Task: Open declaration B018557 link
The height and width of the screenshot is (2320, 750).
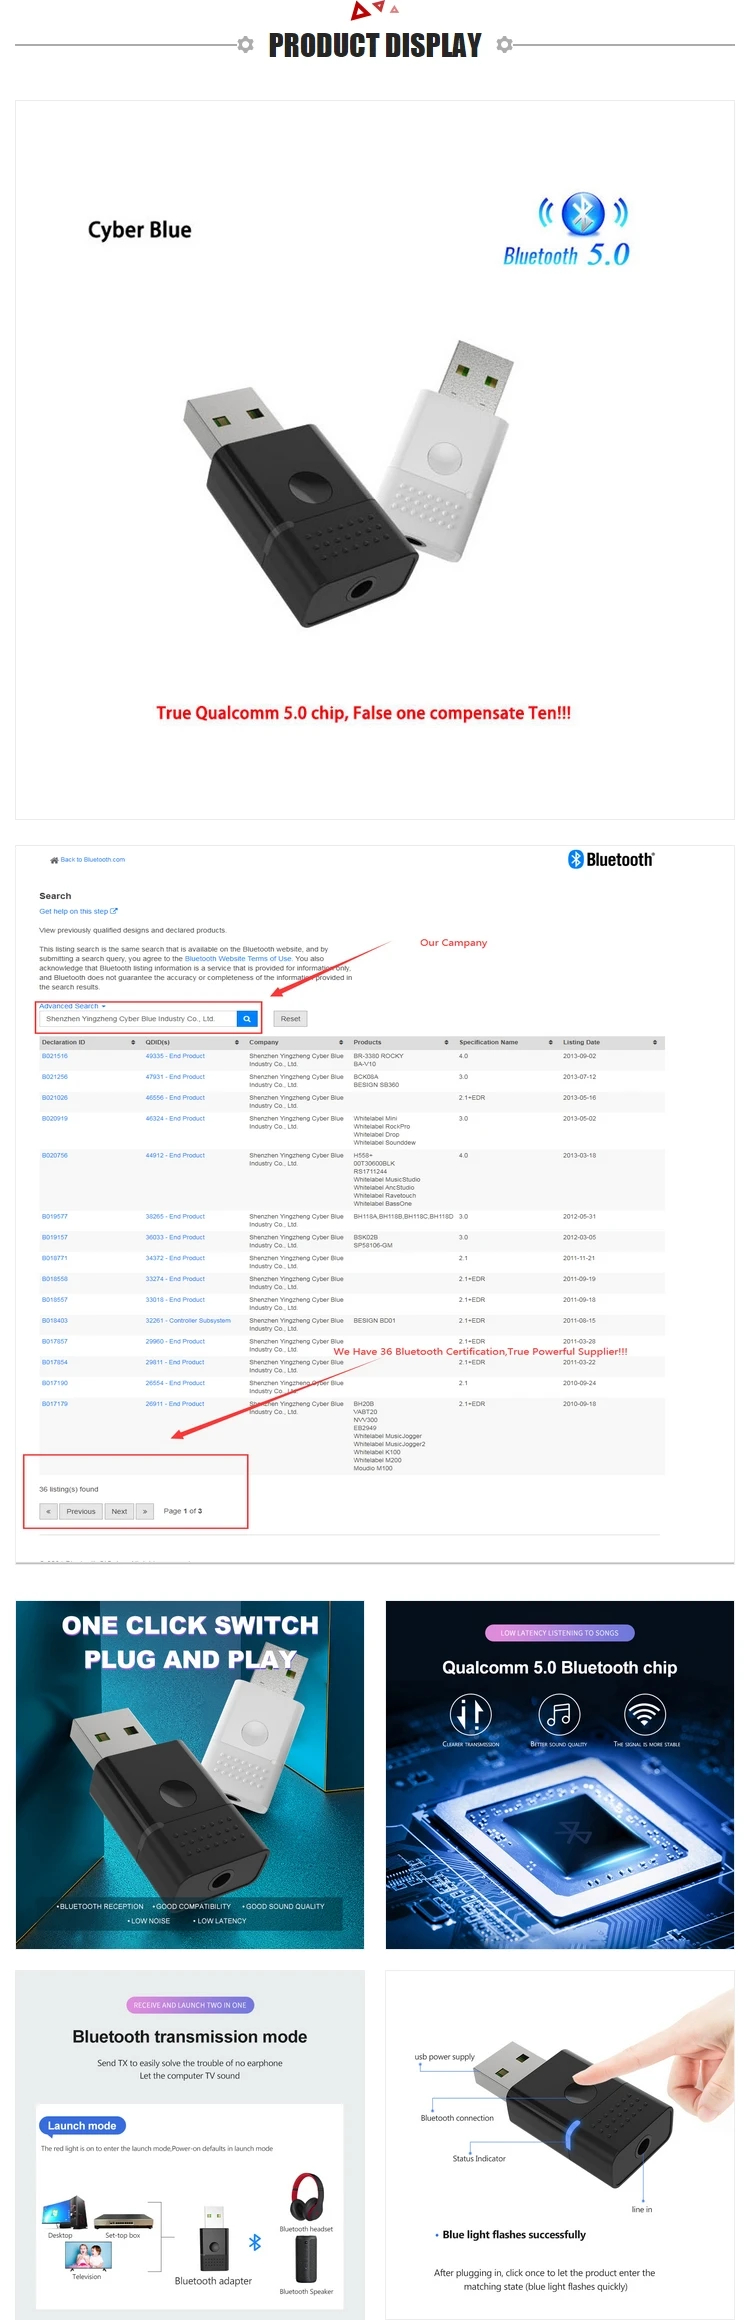Action: tap(55, 1300)
